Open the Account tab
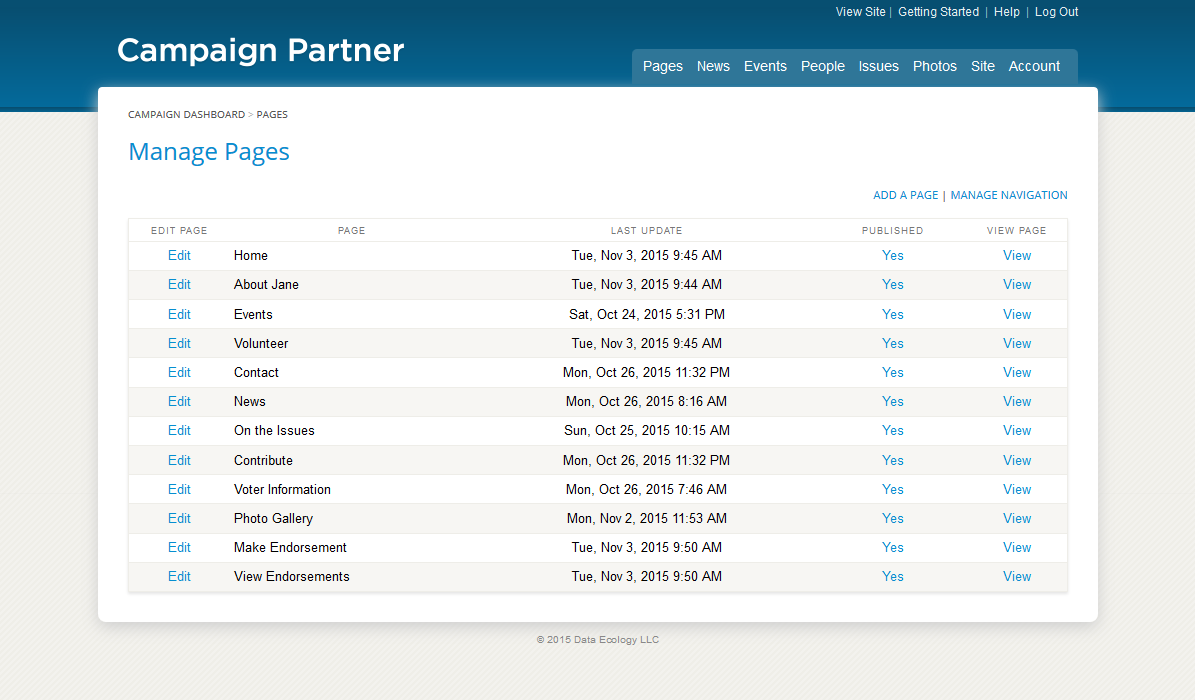Image resolution: width=1195 pixels, height=700 pixels. pos(1034,66)
